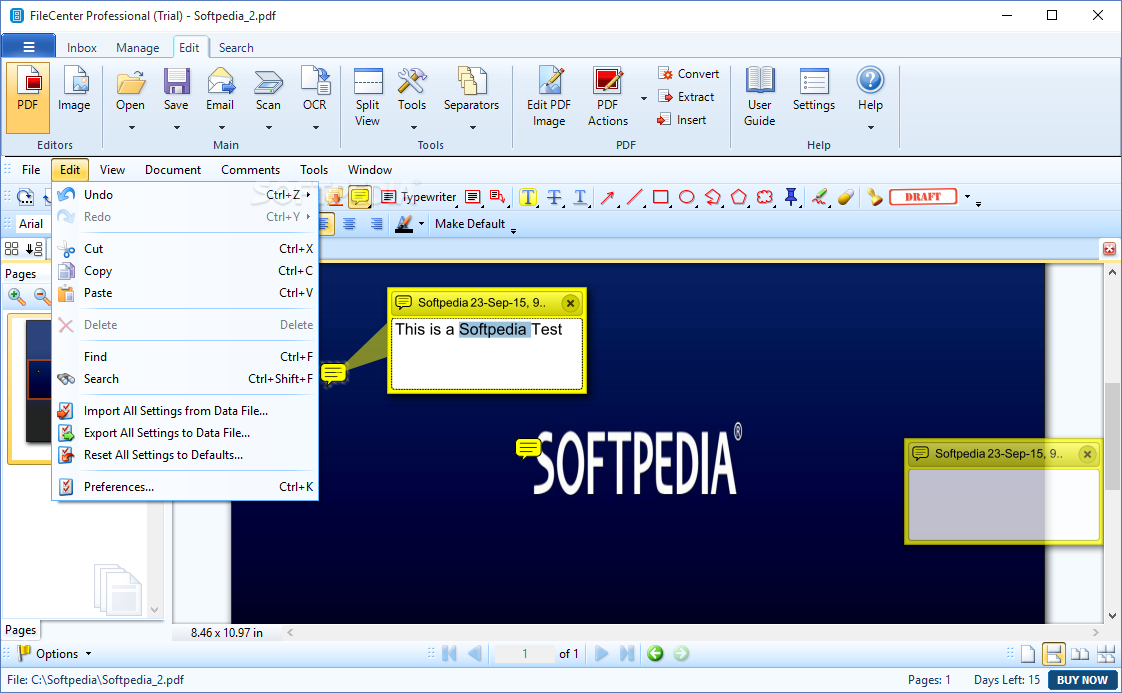Select Export All Settings to Data File
The width and height of the screenshot is (1122, 693).
(186, 433)
